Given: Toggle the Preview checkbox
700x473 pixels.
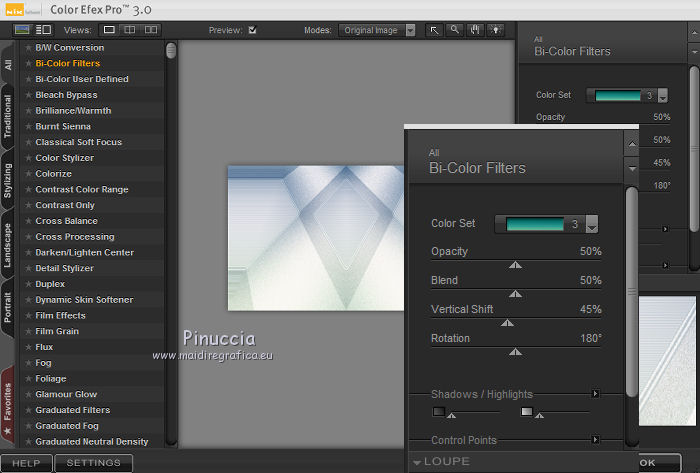Looking at the screenshot, I should pyautogui.click(x=252, y=30).
